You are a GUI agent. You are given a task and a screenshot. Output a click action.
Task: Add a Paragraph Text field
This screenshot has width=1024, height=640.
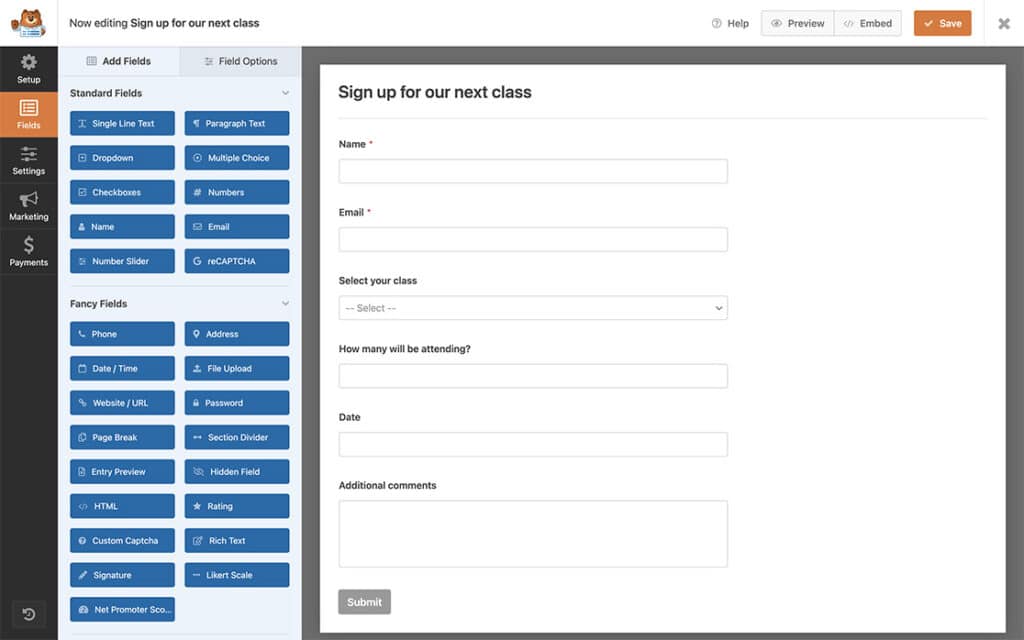(236, 123)
